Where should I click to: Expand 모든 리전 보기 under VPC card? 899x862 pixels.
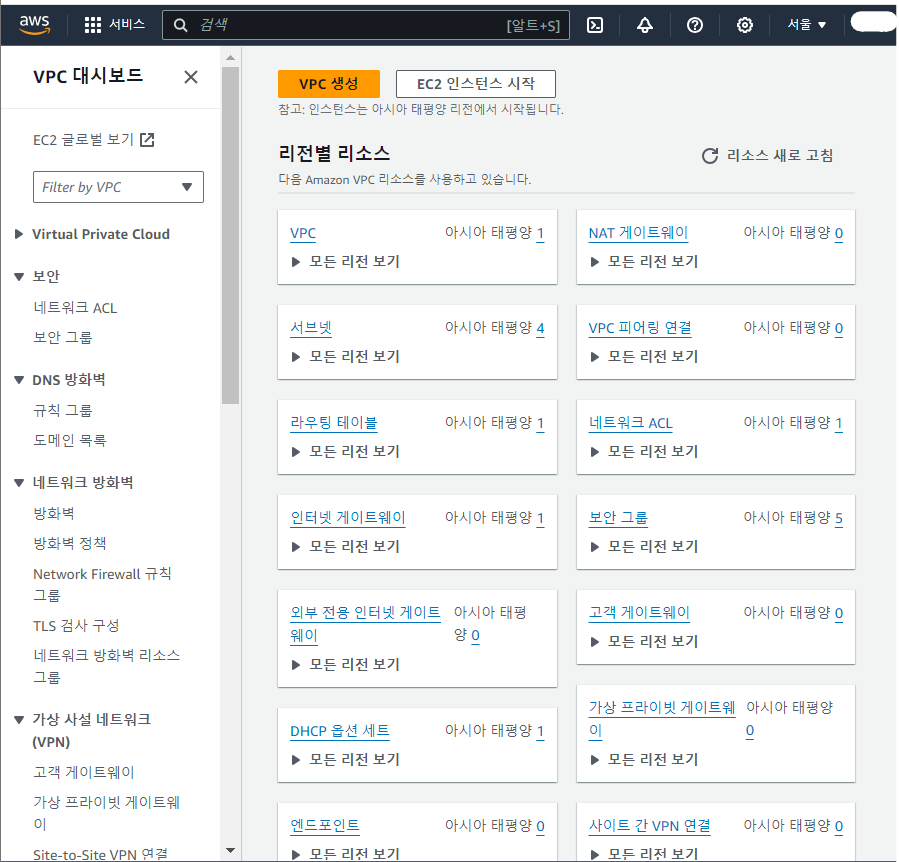click(x=346, y=262)
